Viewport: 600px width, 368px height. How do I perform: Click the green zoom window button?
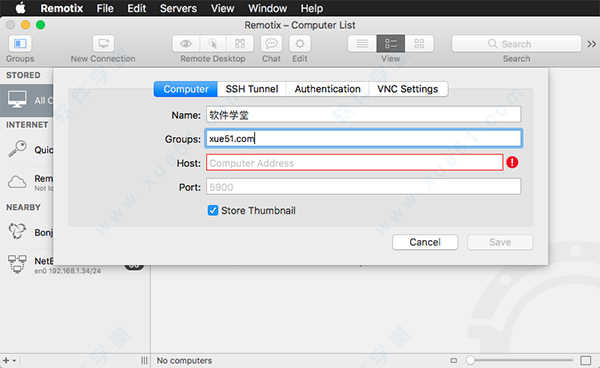41,25
